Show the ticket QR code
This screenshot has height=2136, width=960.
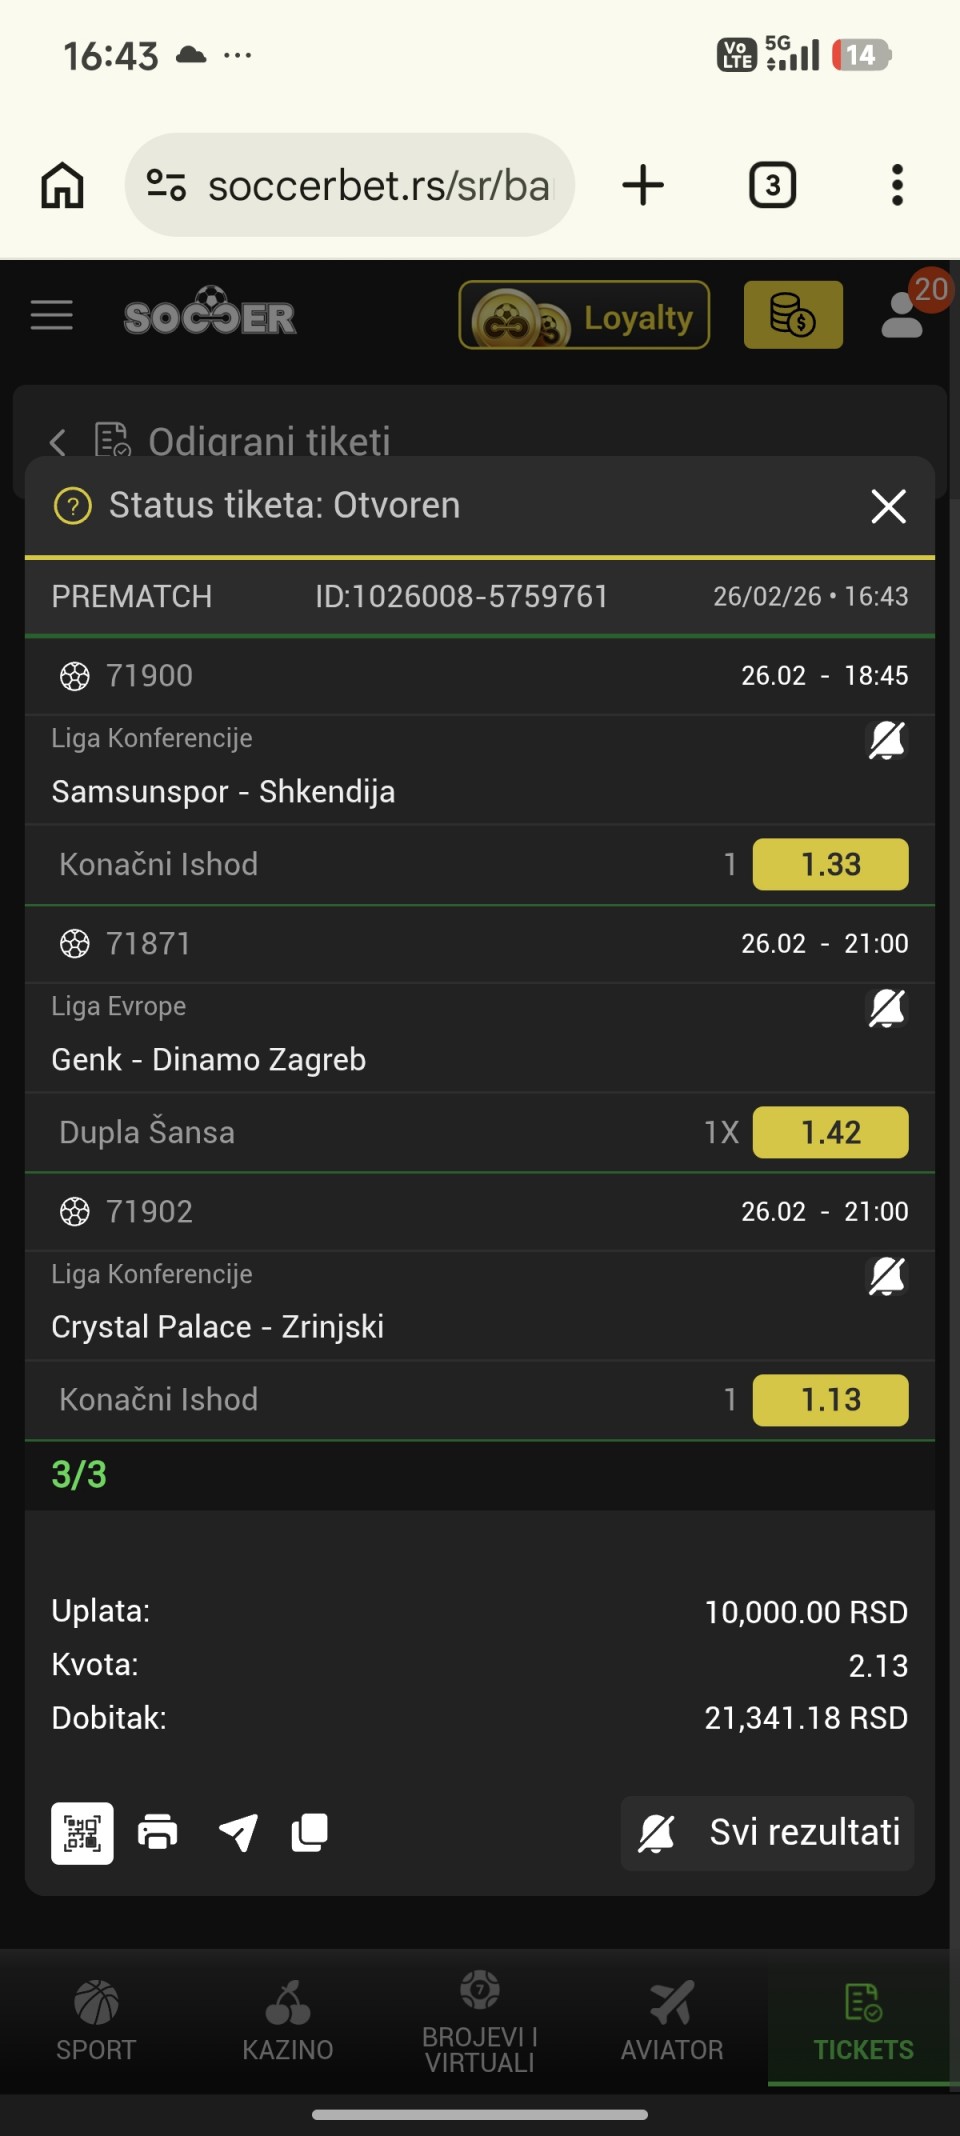82,1833
